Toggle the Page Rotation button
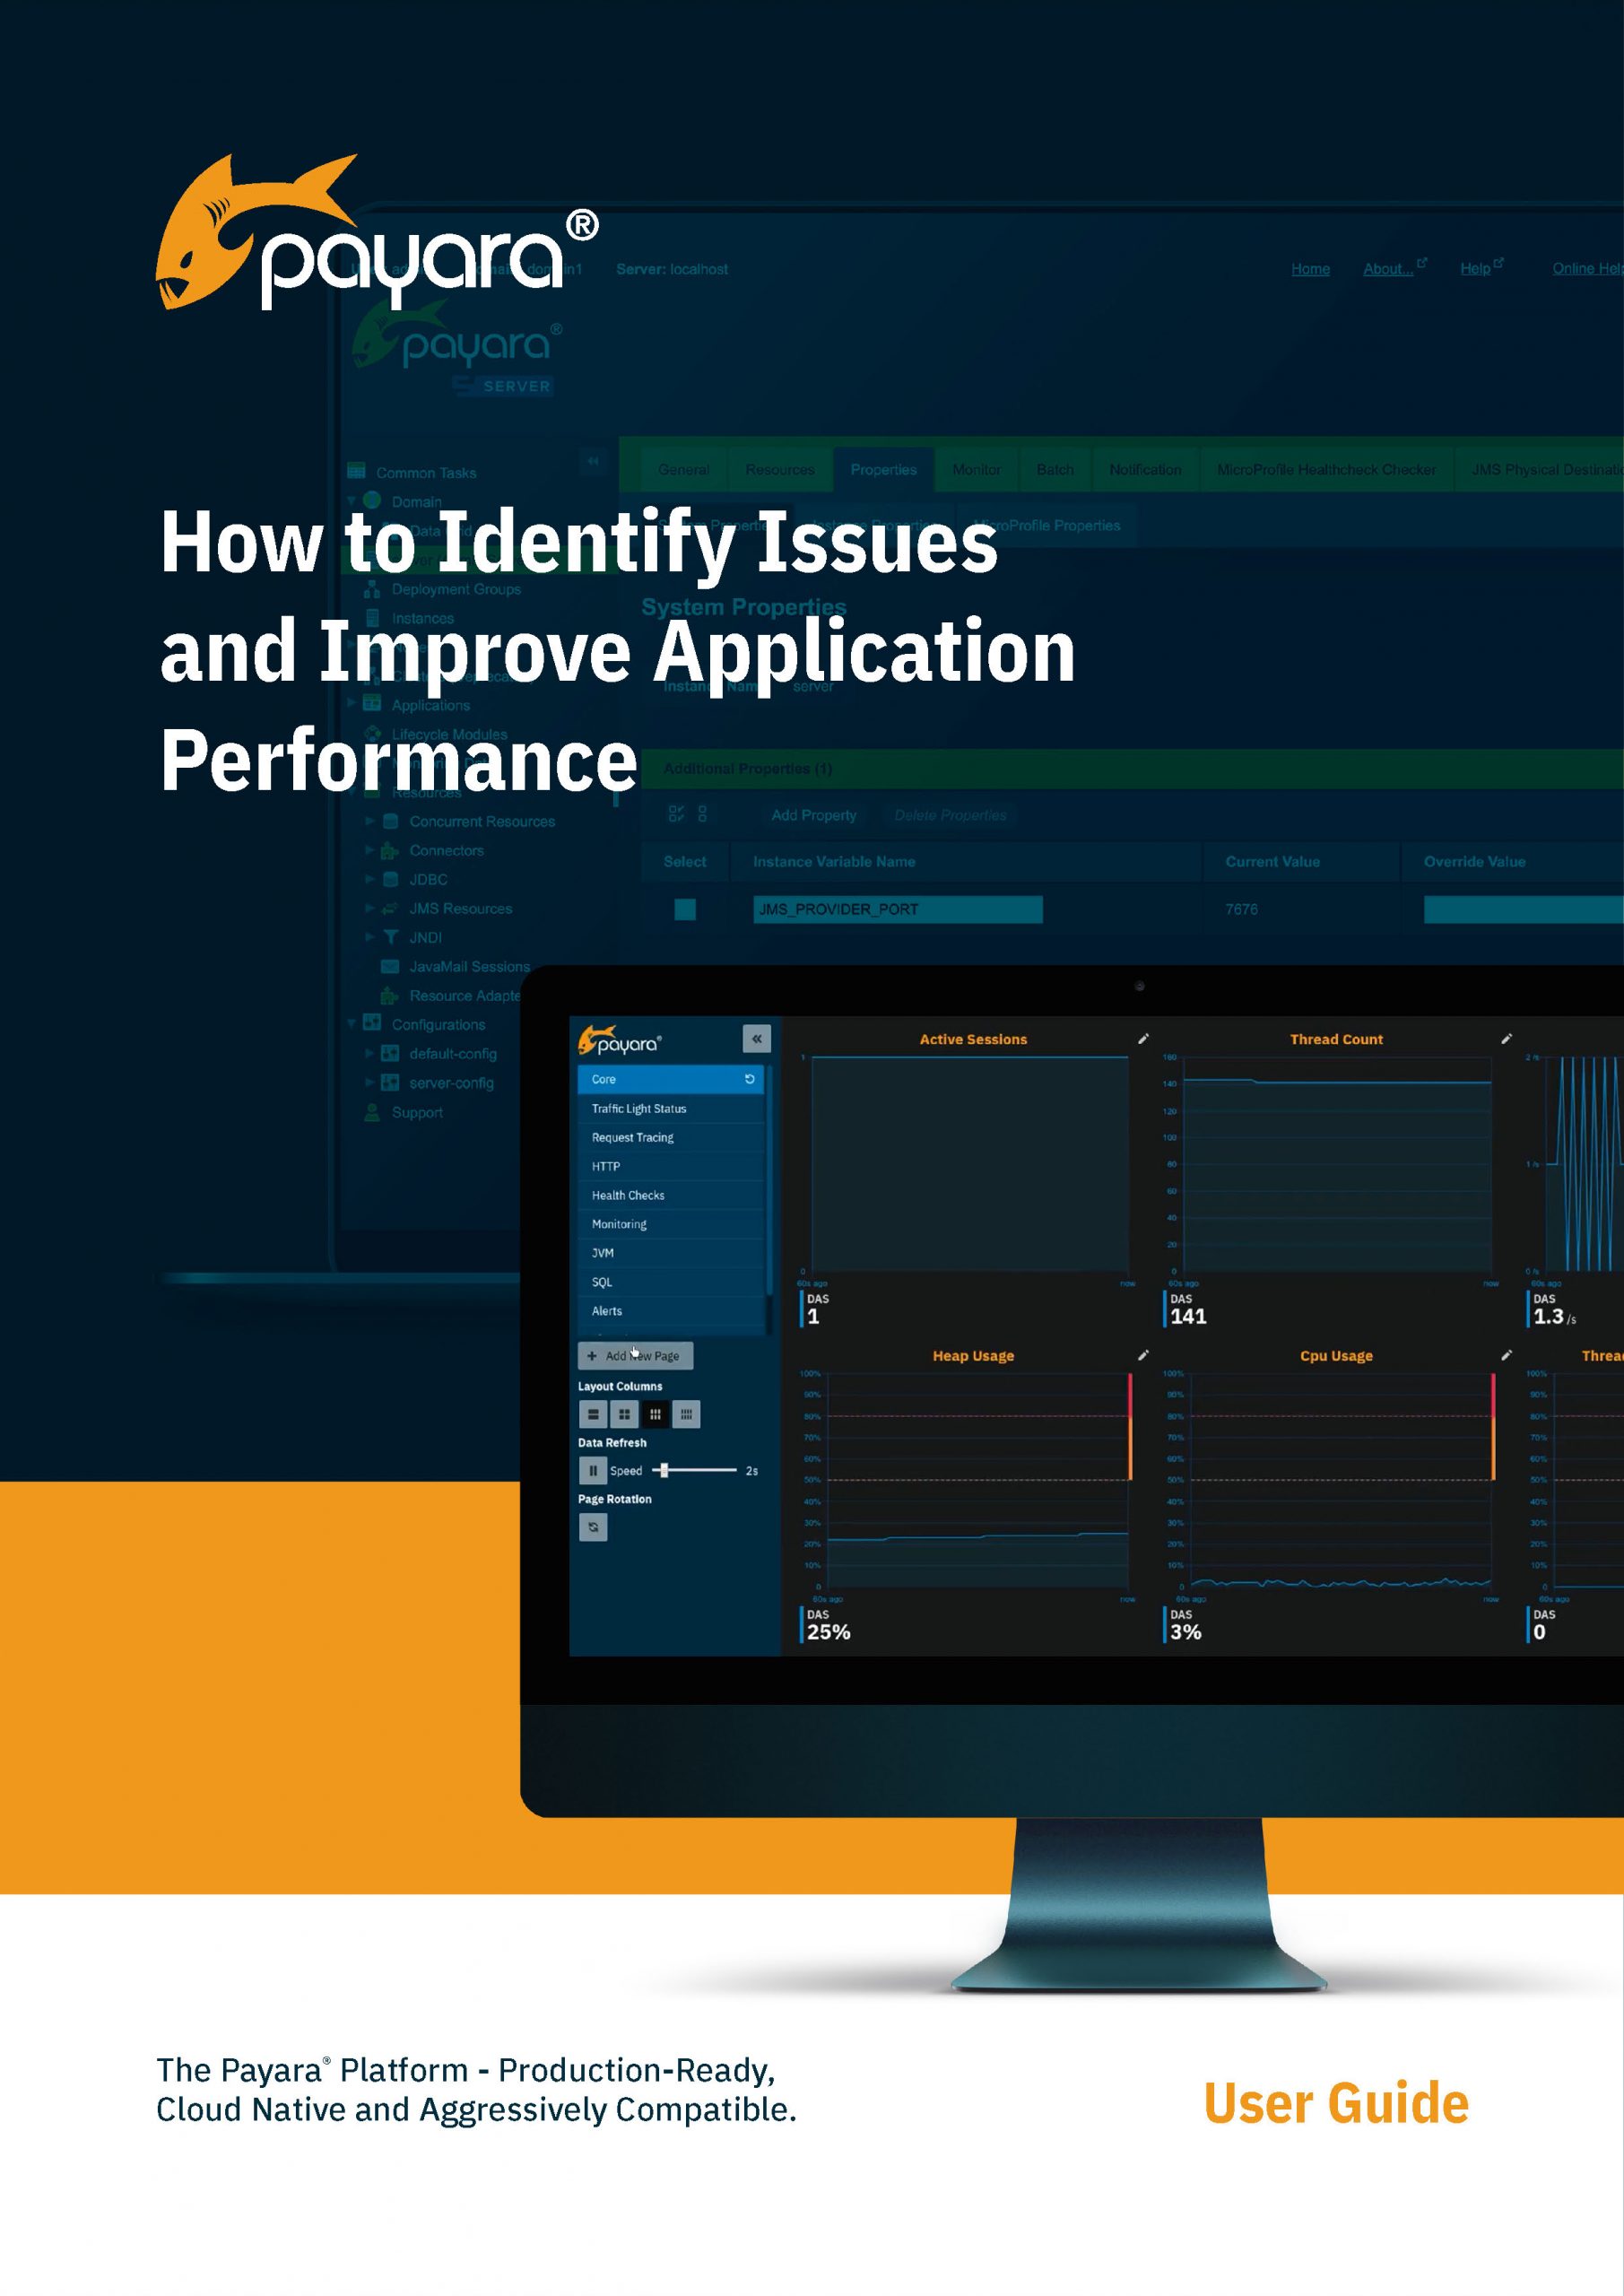1624x2296 pixels. click(x=592, y=1527)
